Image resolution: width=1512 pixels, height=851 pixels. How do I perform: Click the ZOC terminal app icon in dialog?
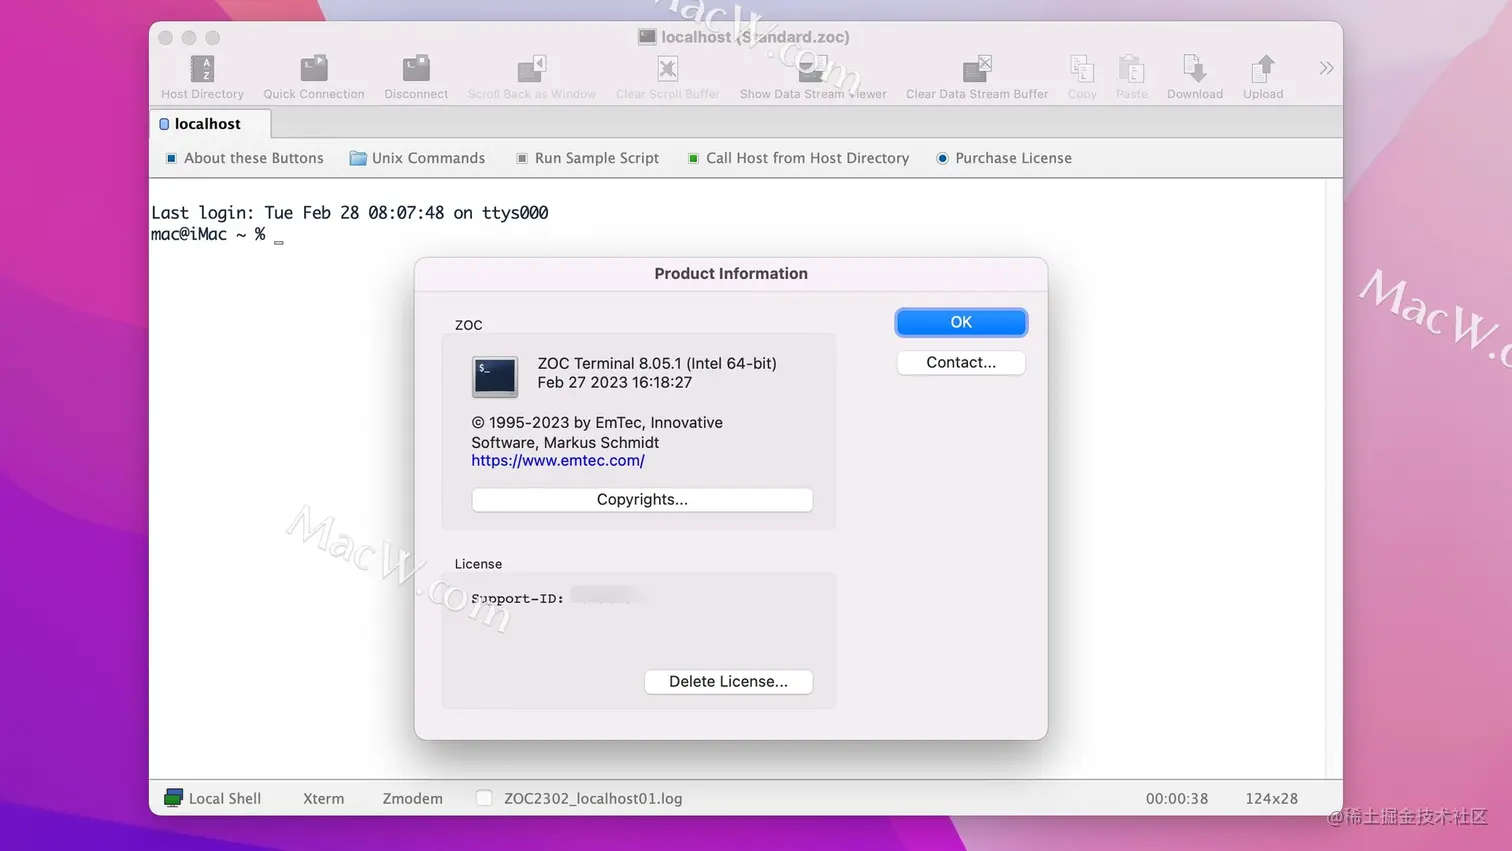click(x=495, y=377)
